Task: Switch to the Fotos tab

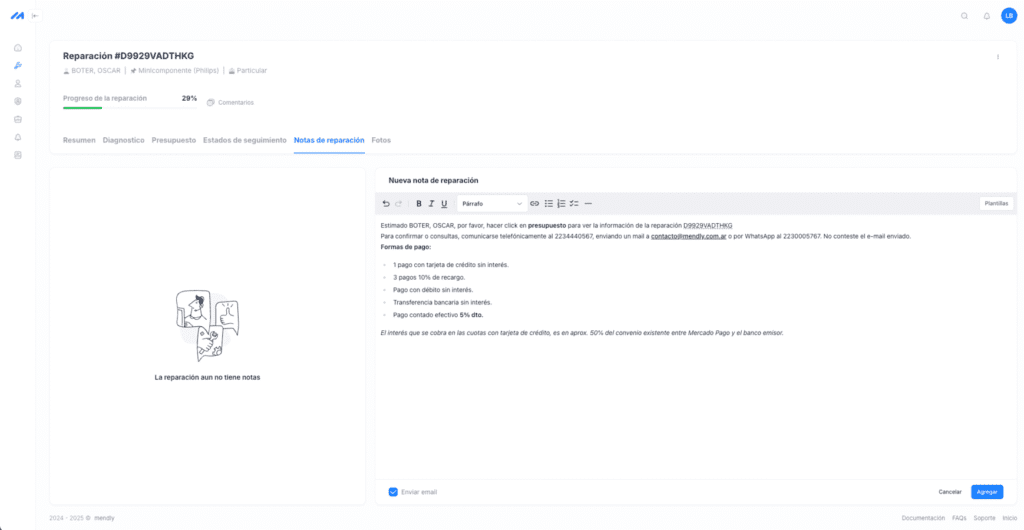Action: (x=381, y=140)
